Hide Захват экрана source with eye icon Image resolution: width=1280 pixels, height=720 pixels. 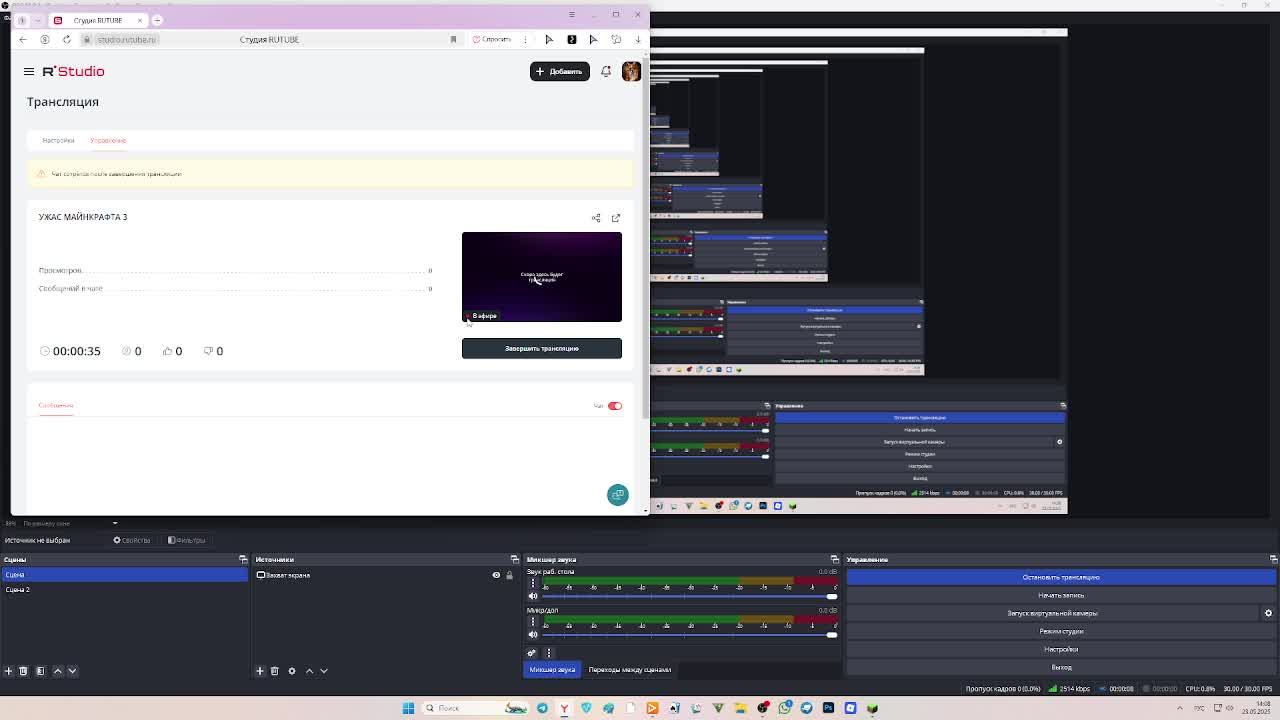click(496, 575)
